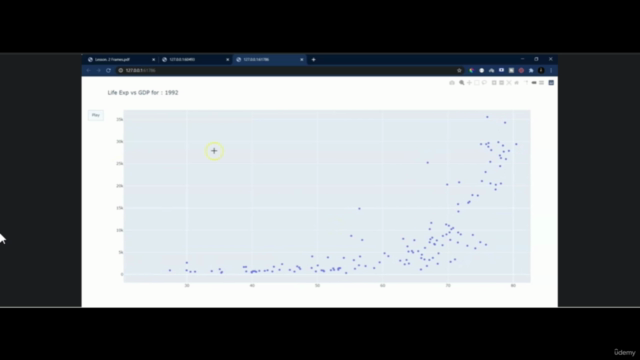The image size is (640, 360).
Task: Click the y-axis label 5k
Action: (x=121, y=252)
